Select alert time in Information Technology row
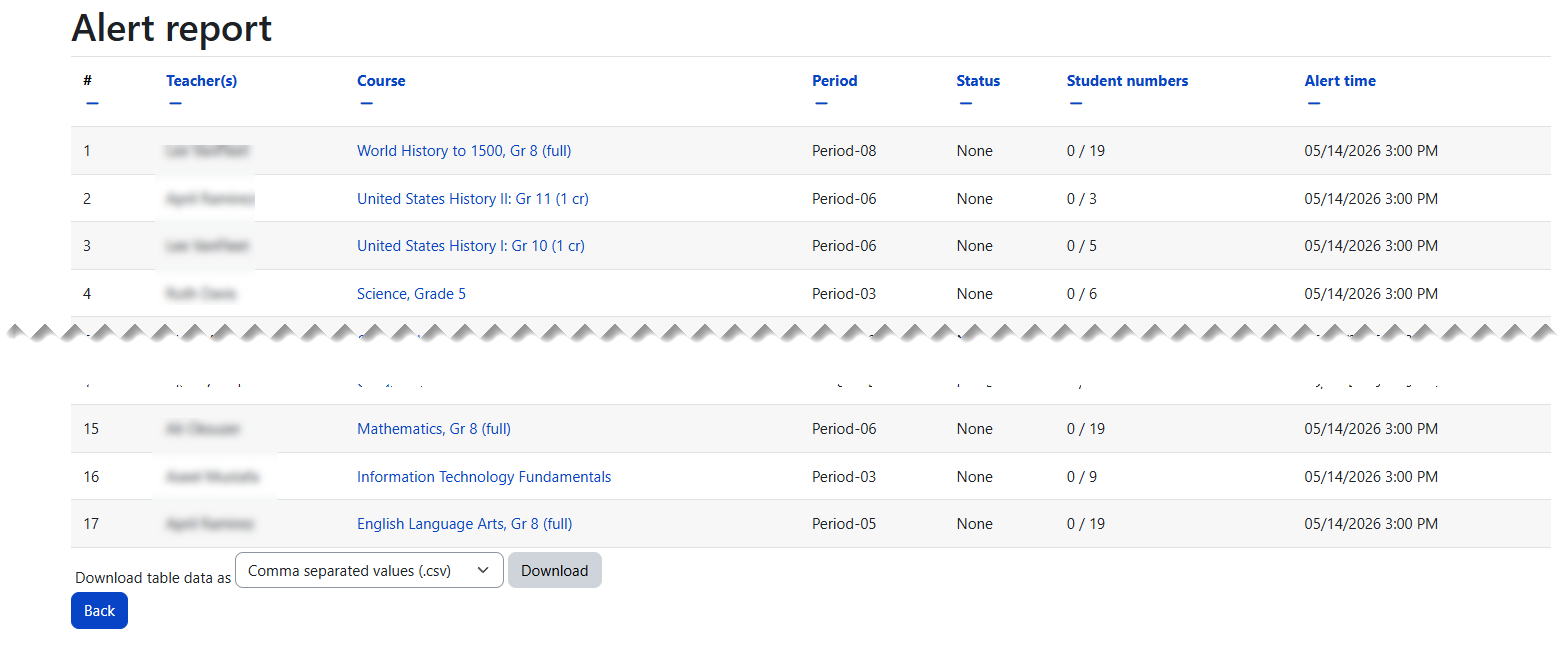1561x646 pixels. [x=1371, y=477]
